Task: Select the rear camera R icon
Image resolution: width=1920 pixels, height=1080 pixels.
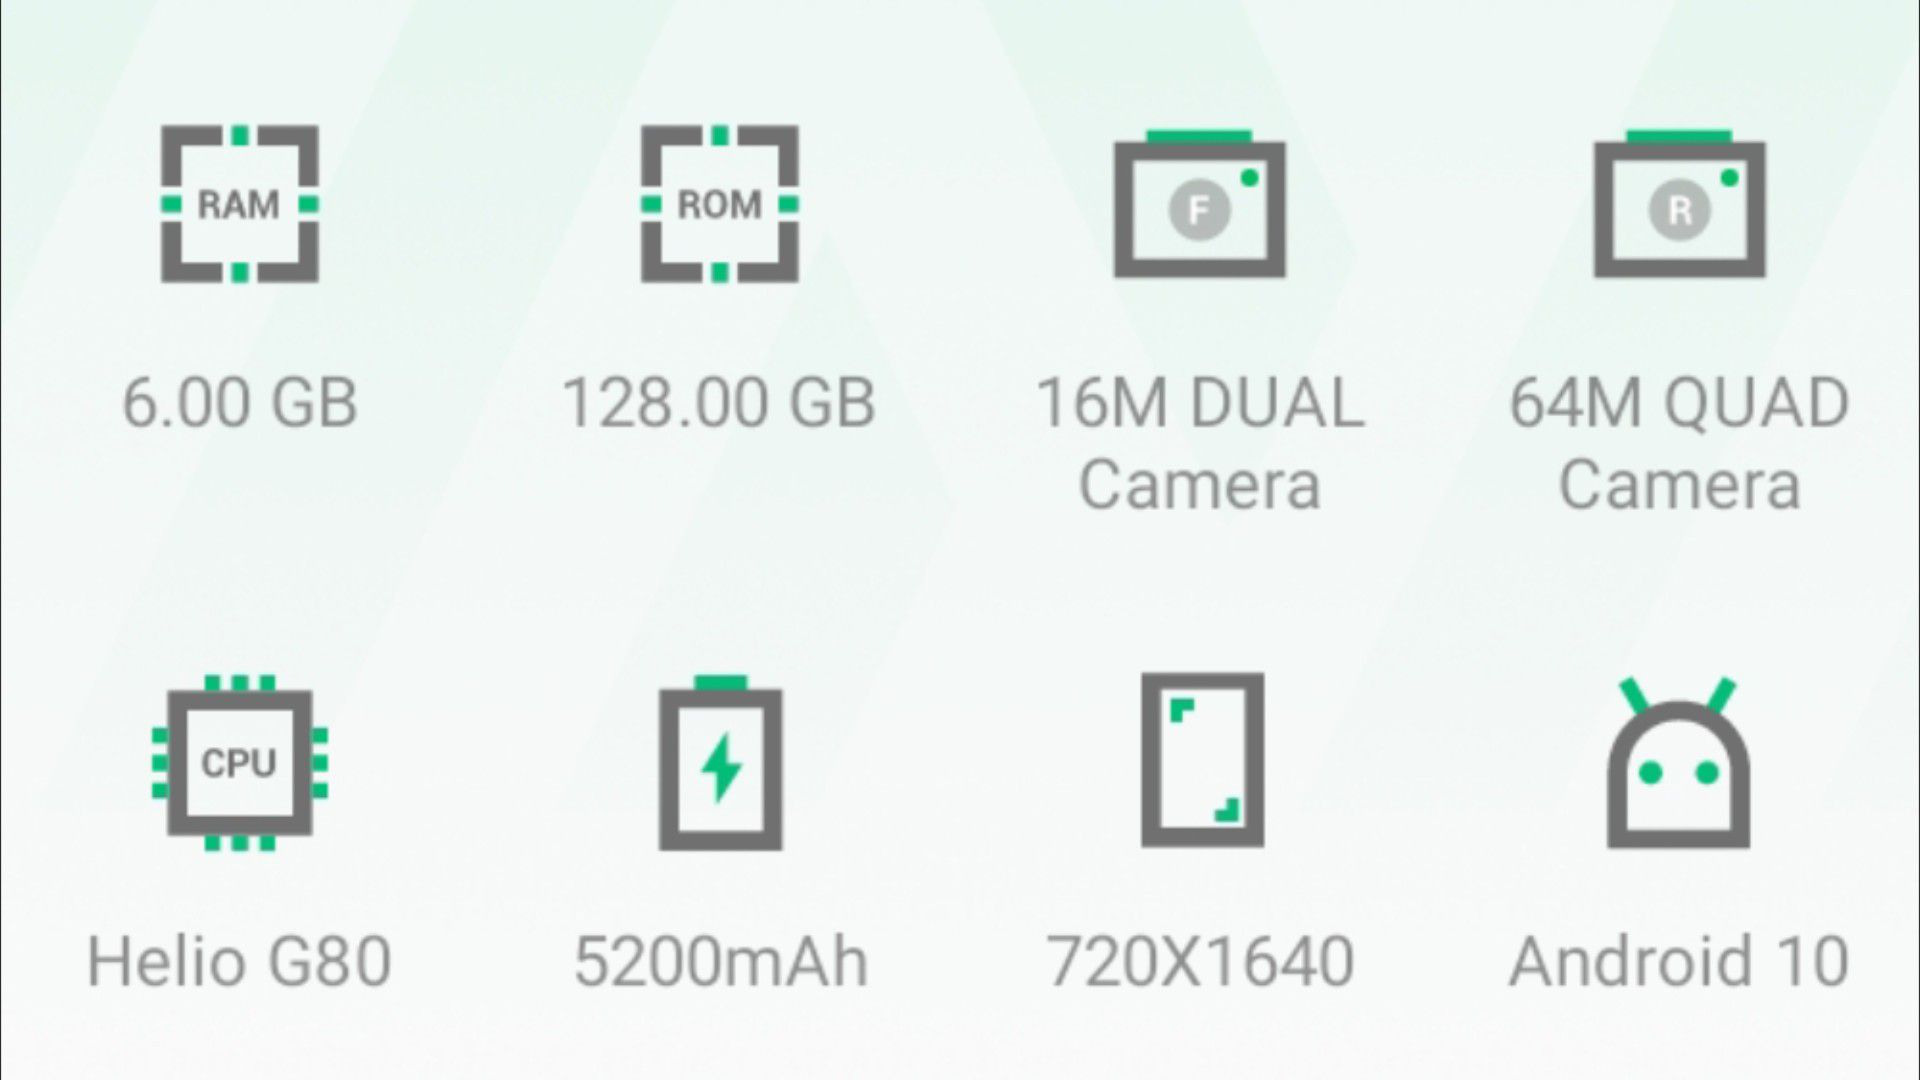Action: (1680, 204)
